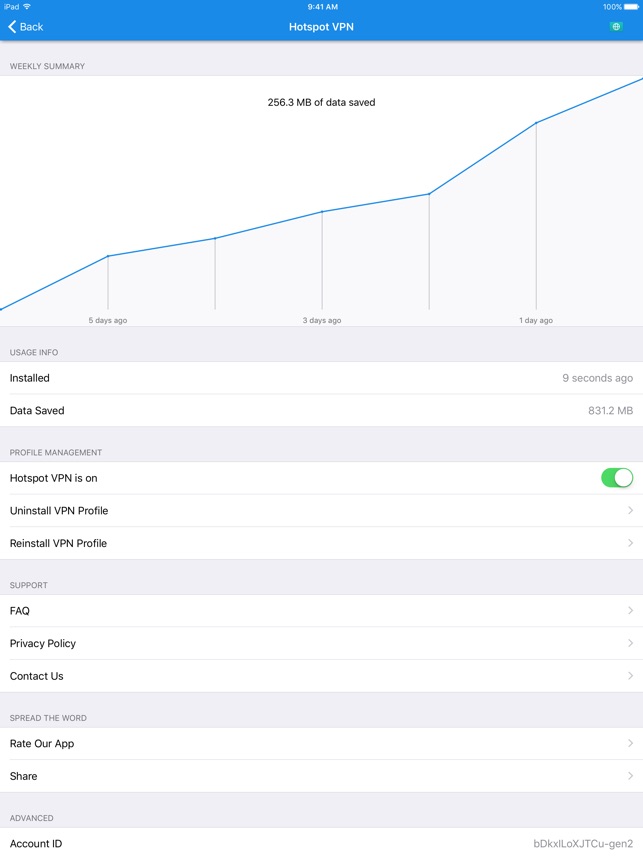Tap the green globe icon in header
Image resolution: width=643 pixels, height=858 pixels.
tap(616, 27)
